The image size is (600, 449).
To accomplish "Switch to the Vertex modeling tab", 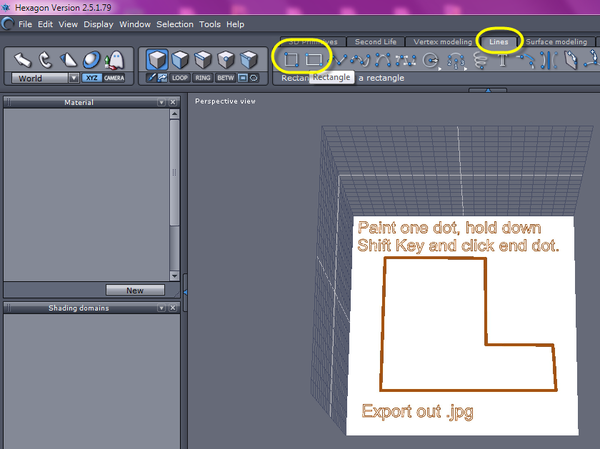I will click(x=442, y=42).
